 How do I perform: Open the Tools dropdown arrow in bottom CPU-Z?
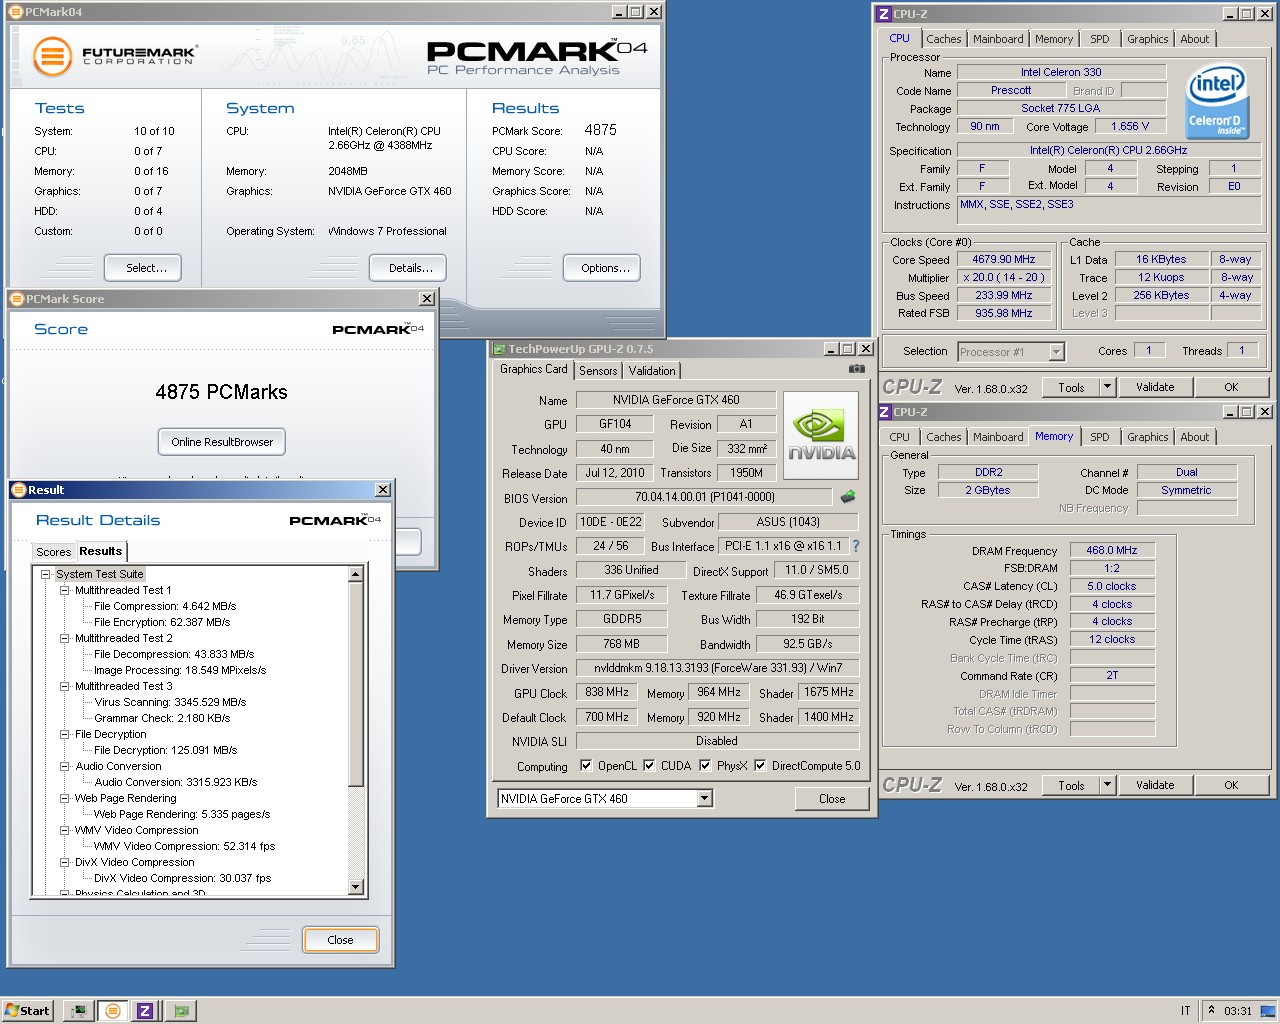(x=1107, y=785)
